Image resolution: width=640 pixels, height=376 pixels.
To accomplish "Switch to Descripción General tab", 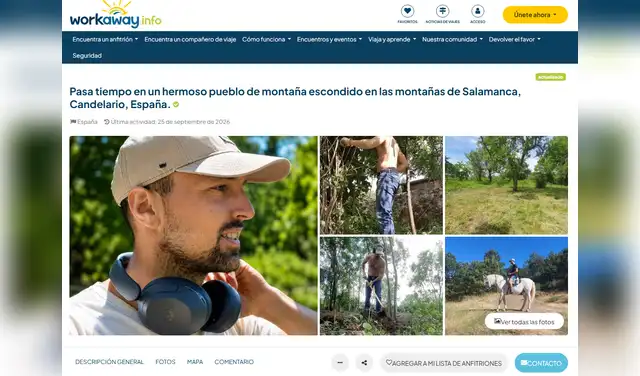I will (x=109, y=362).
